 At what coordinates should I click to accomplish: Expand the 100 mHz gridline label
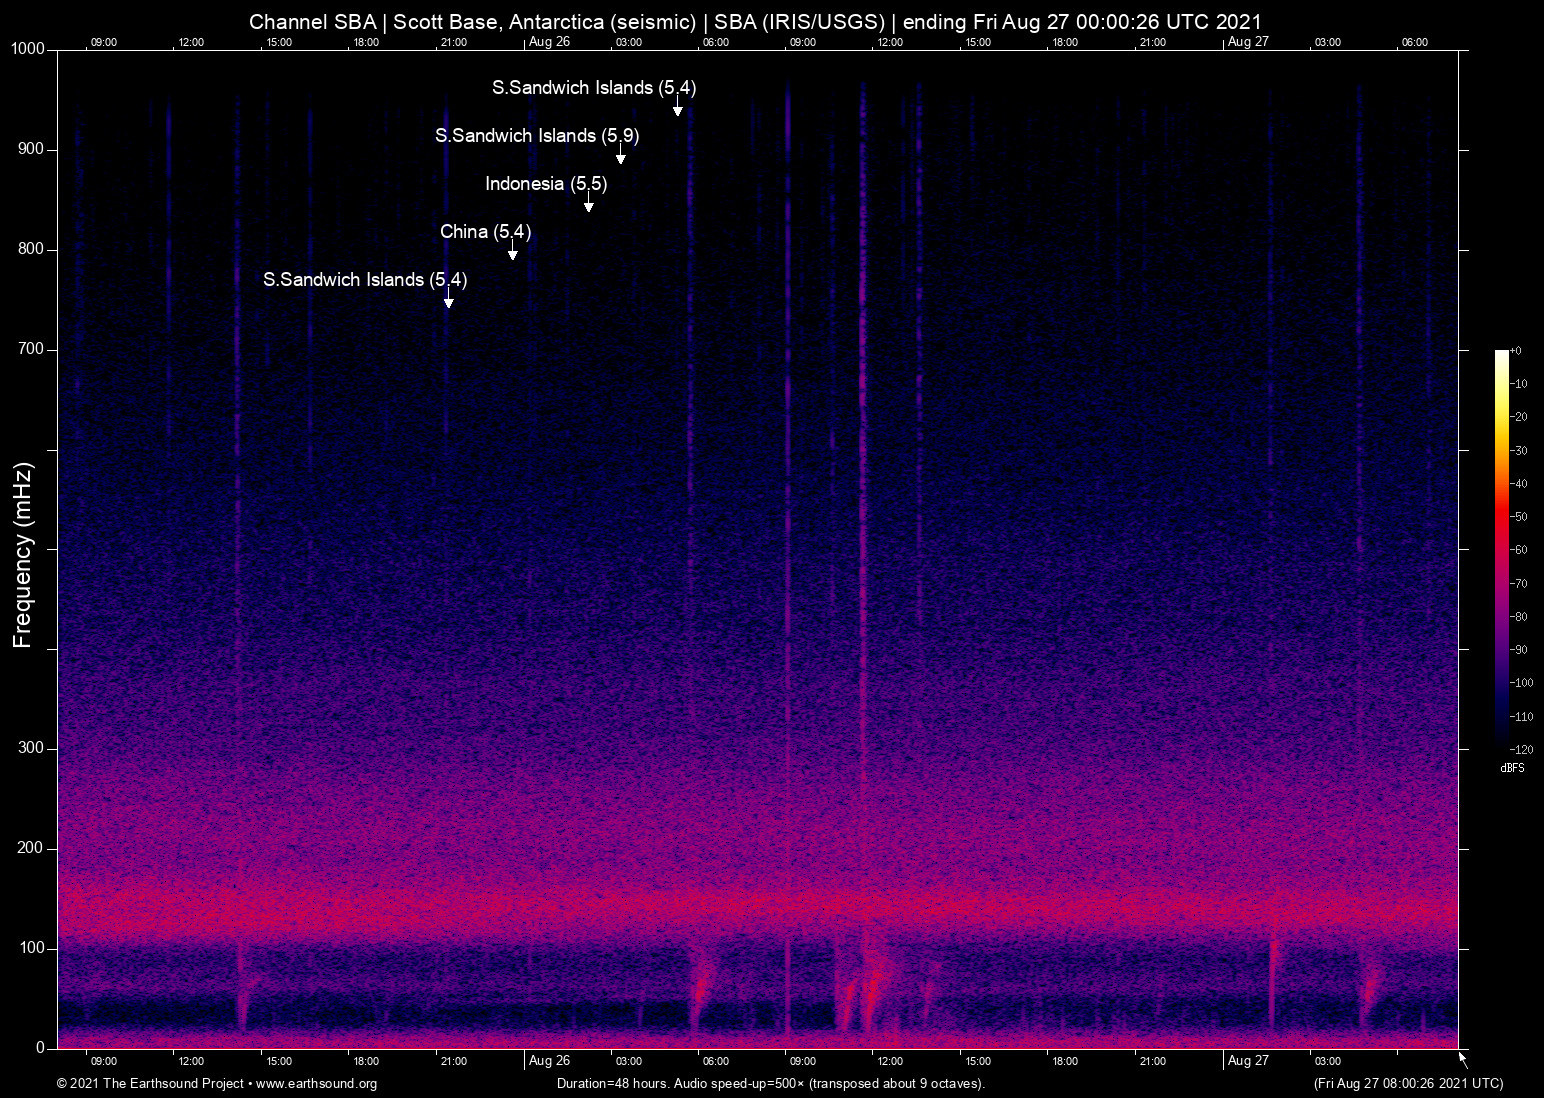[31, 945]
